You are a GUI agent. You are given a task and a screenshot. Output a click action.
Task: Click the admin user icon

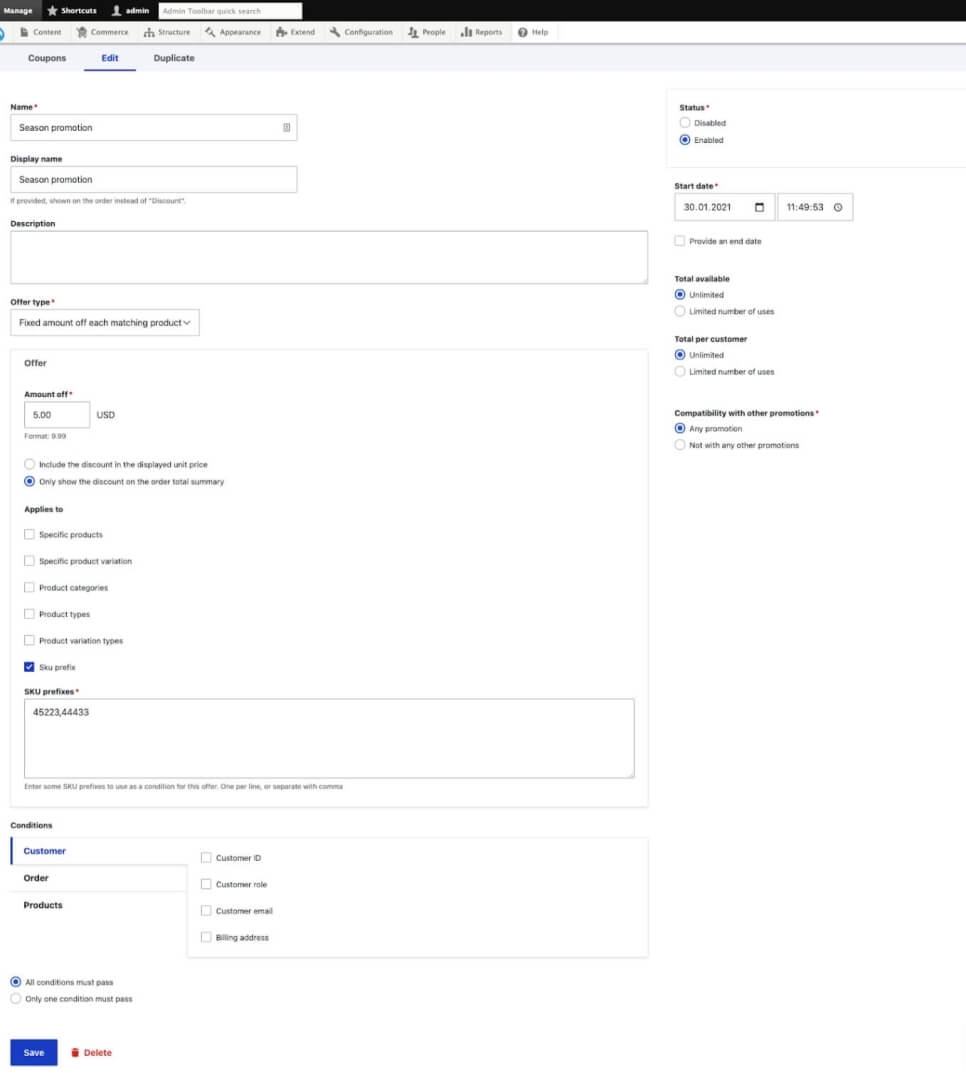(x=117, y=10)
